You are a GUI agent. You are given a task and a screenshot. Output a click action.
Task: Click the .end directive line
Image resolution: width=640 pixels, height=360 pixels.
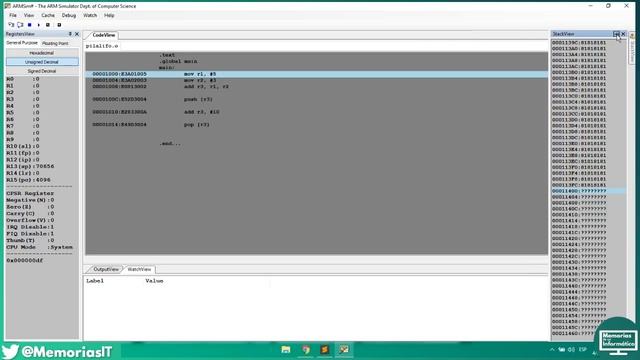[x=170, y=144]
